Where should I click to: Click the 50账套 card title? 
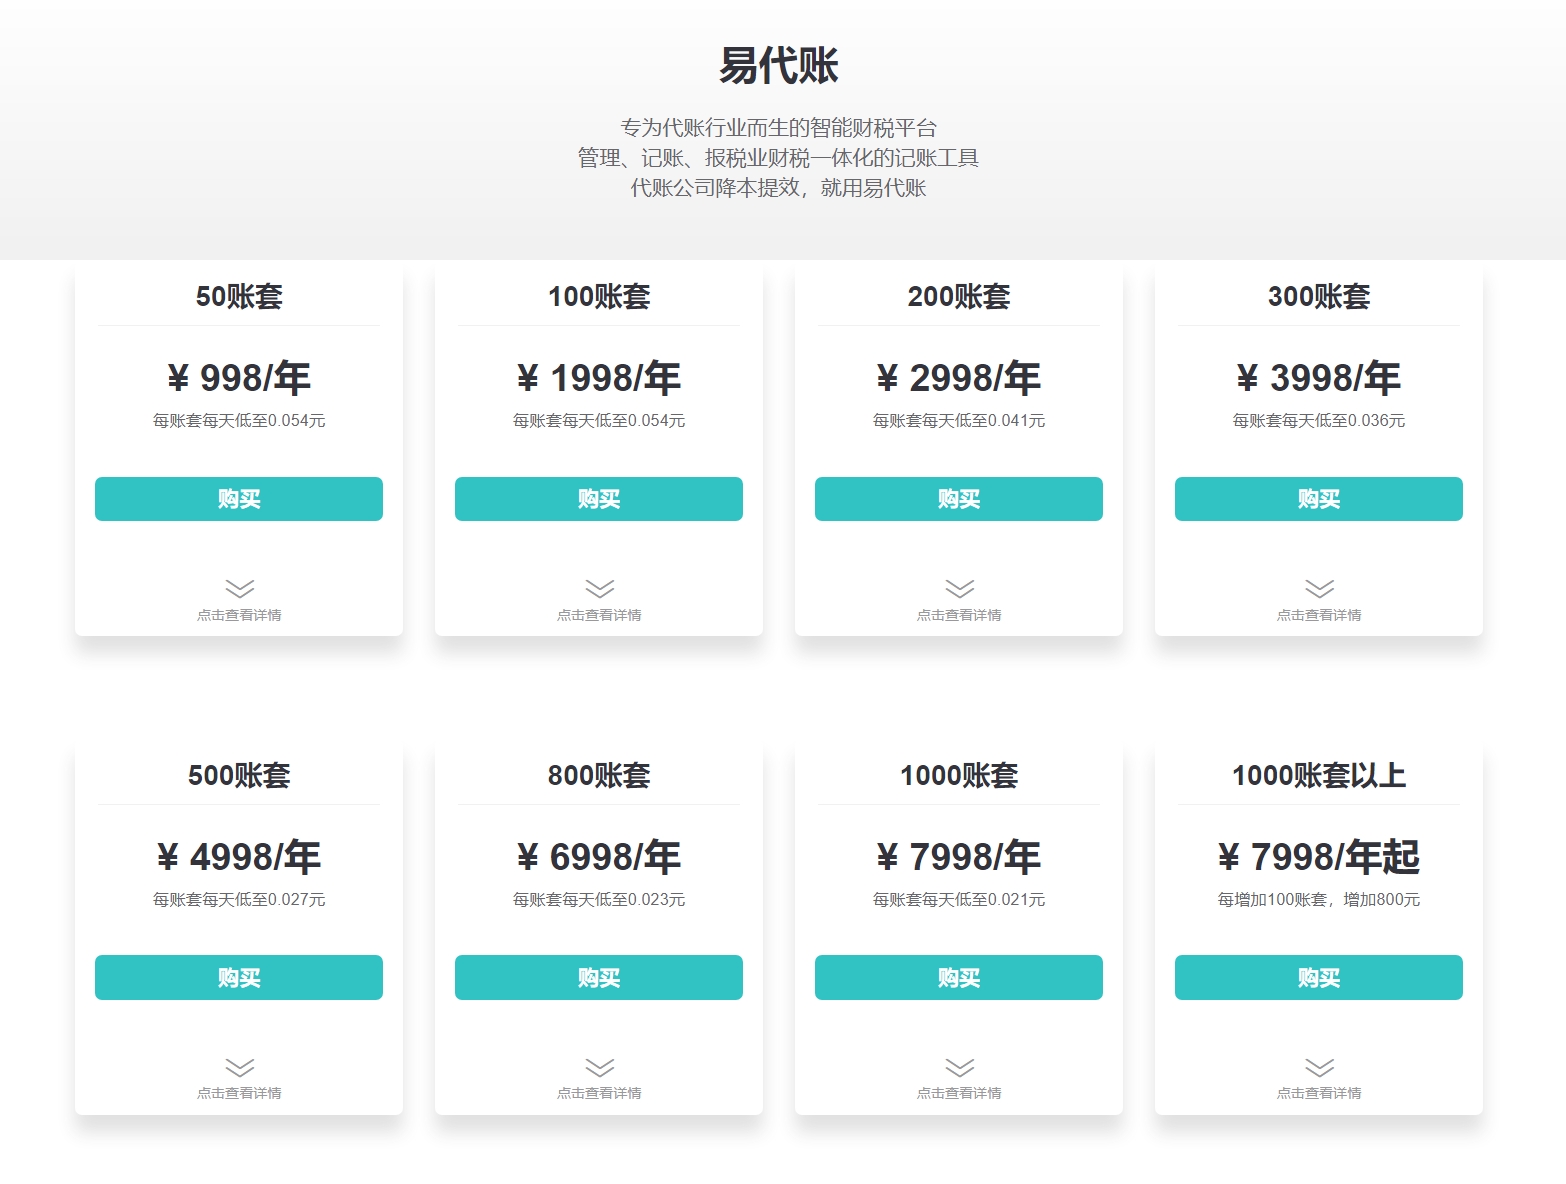pos(239,296)
